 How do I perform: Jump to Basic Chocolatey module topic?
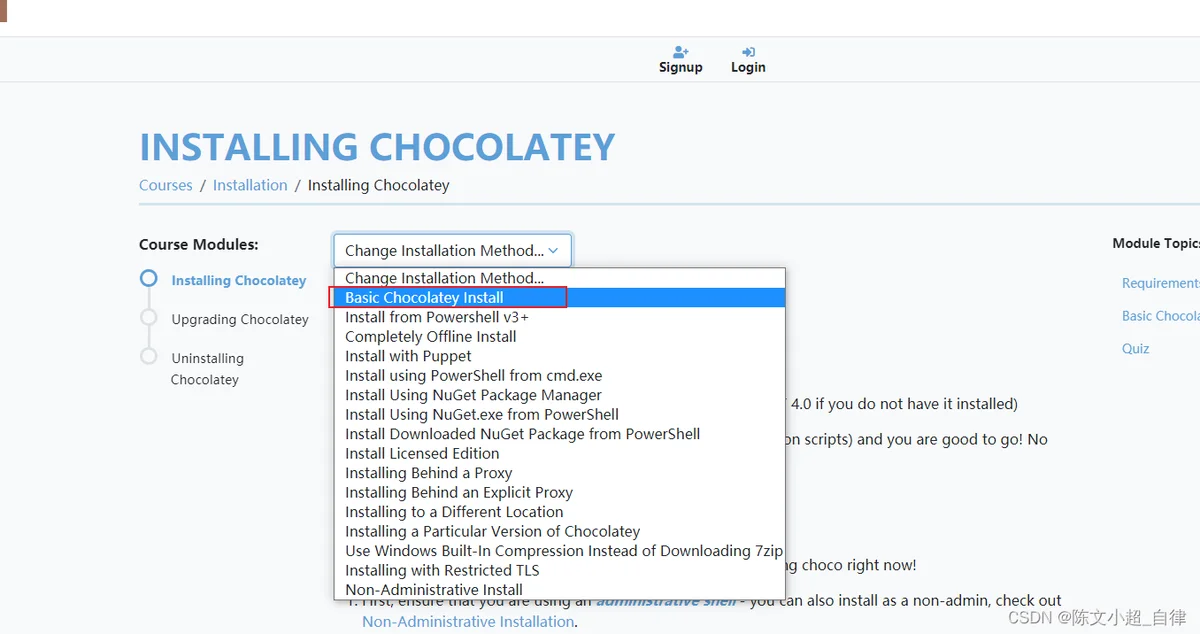pyautogui.click(x=1161, y=316)
